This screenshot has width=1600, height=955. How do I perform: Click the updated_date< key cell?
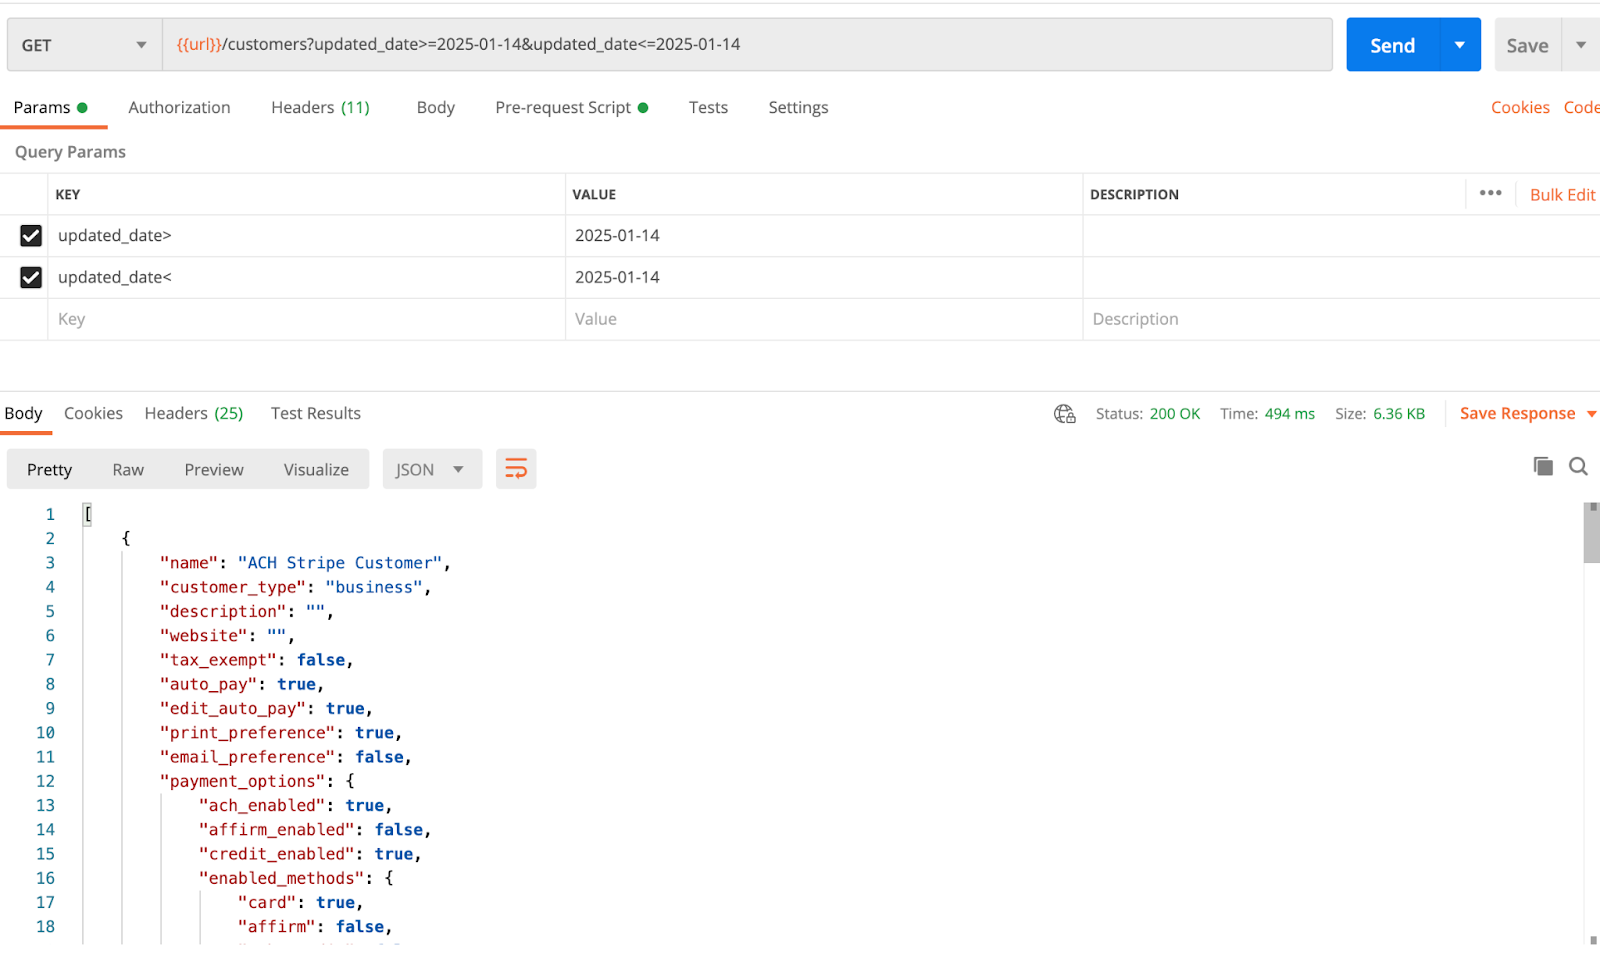[x=306, y=278]
